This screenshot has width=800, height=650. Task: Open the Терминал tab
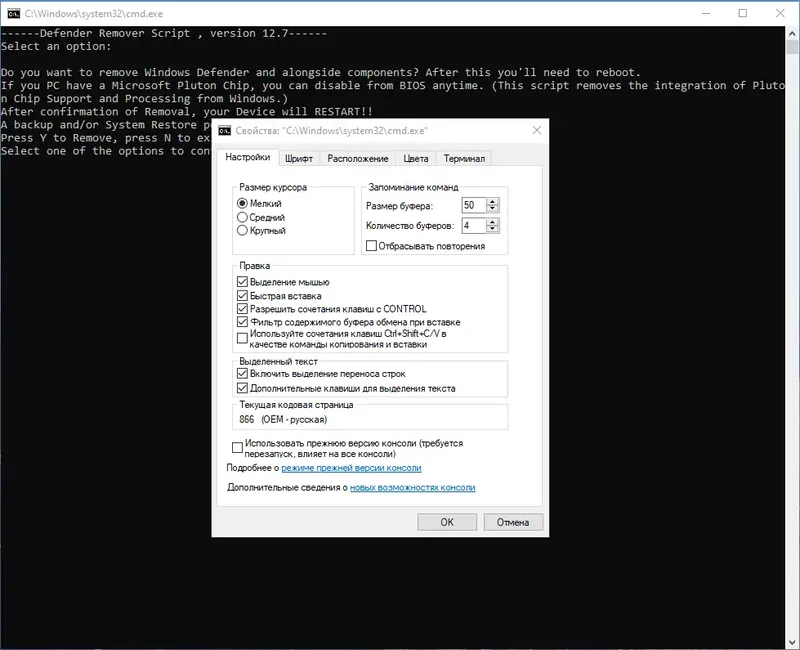[464, 159]
